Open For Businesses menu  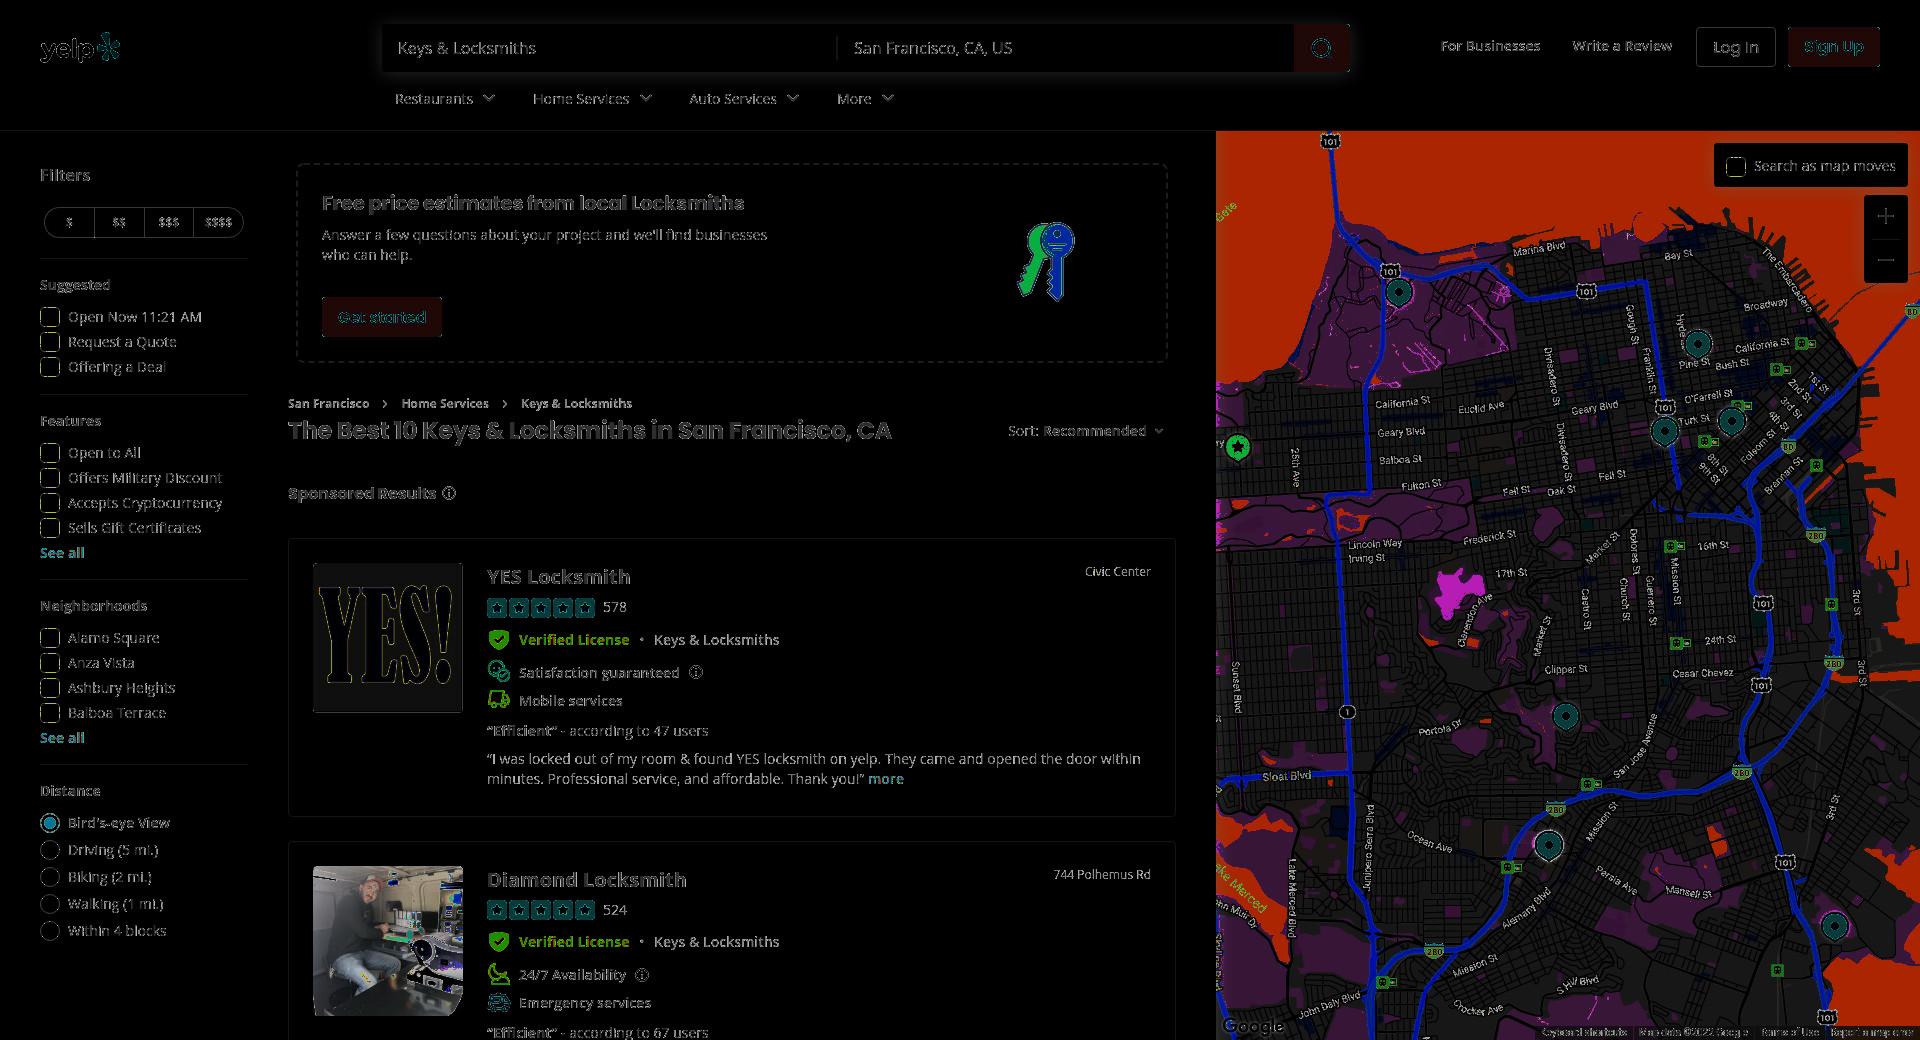pyautogui.click(x=1490, y=46)
